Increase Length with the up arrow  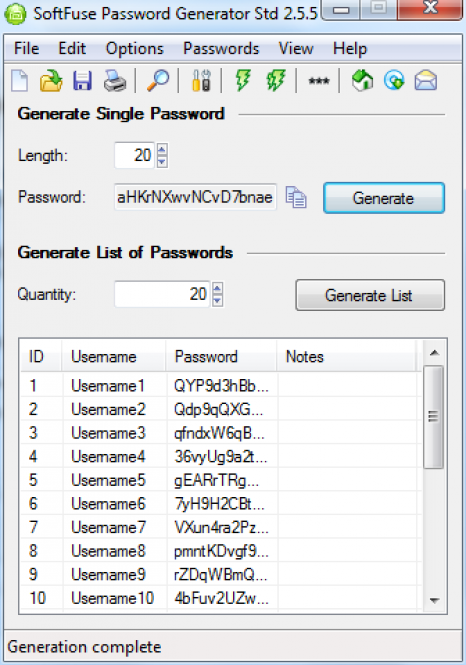pyautogui.click(x=162, y=150)
